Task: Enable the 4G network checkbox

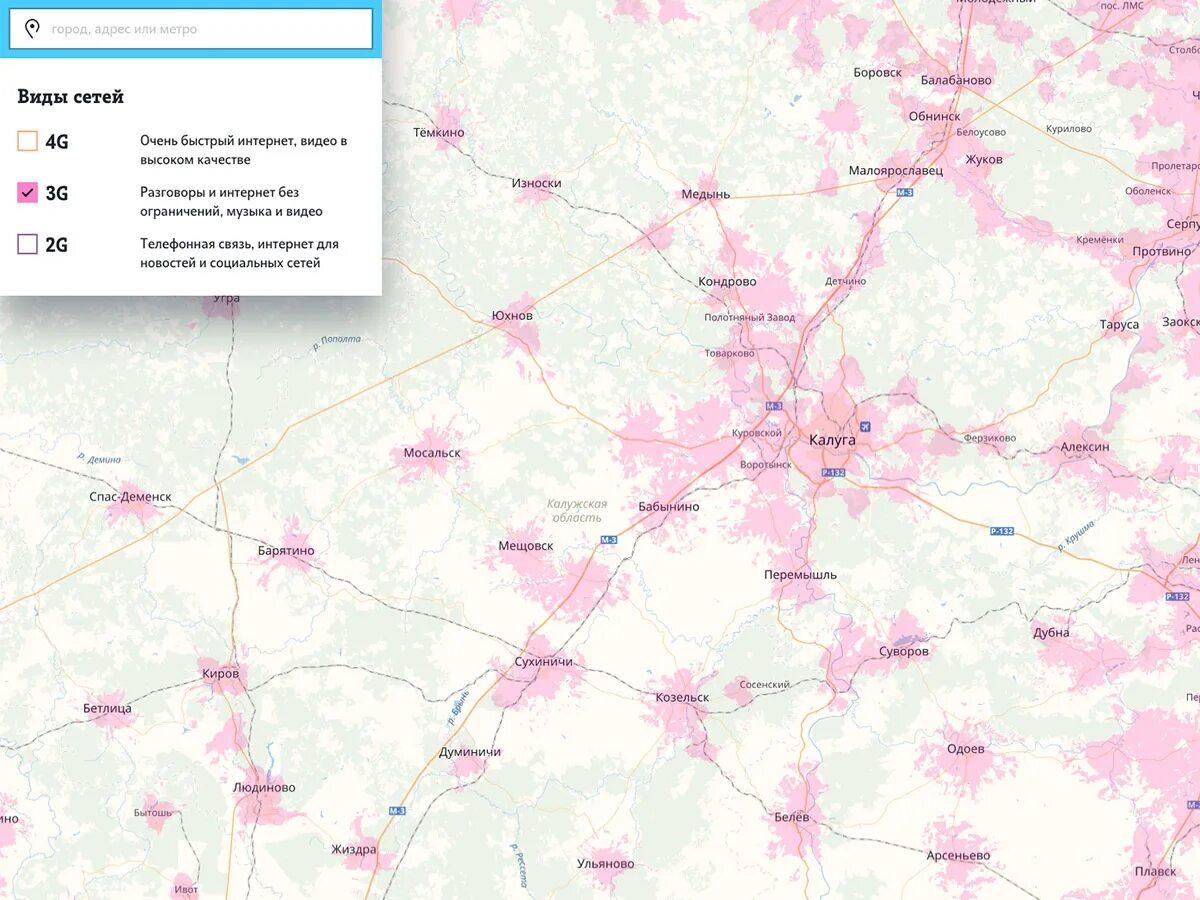Action: point(28,141)
